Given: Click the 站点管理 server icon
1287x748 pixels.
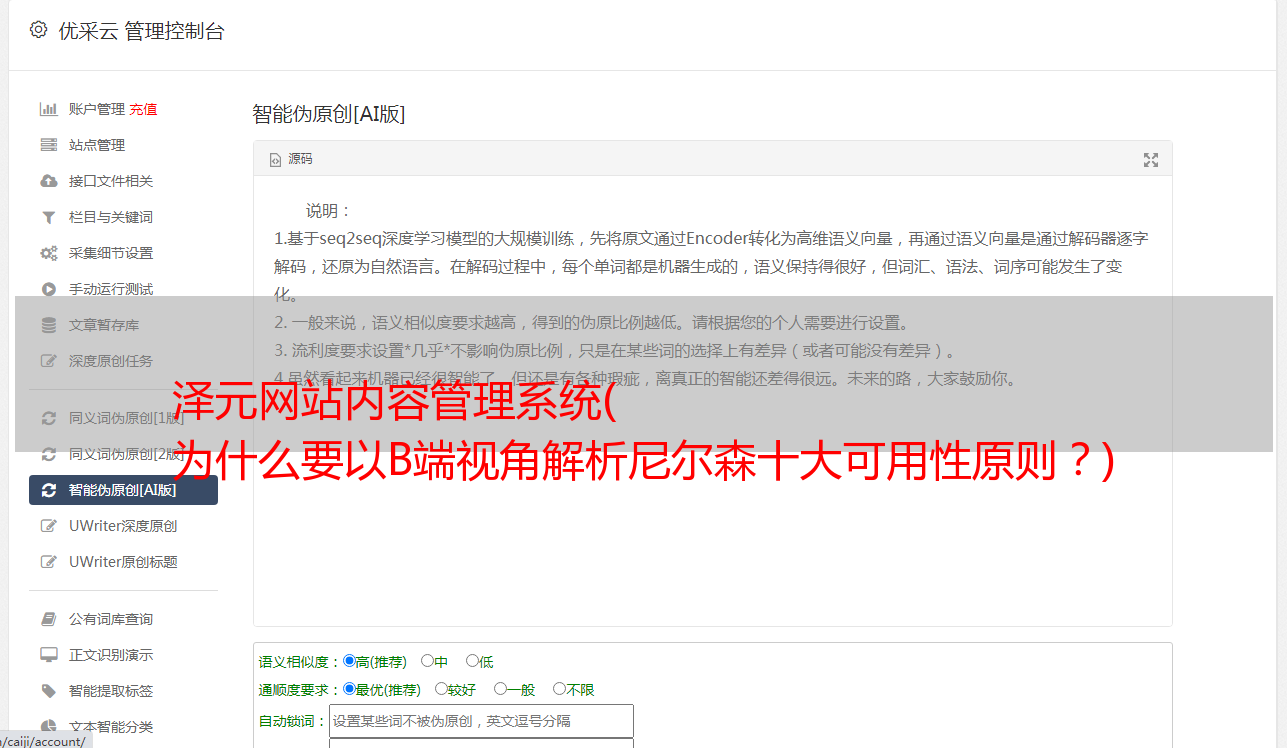Looking at the screenshot, I should [x=48, y=145].
